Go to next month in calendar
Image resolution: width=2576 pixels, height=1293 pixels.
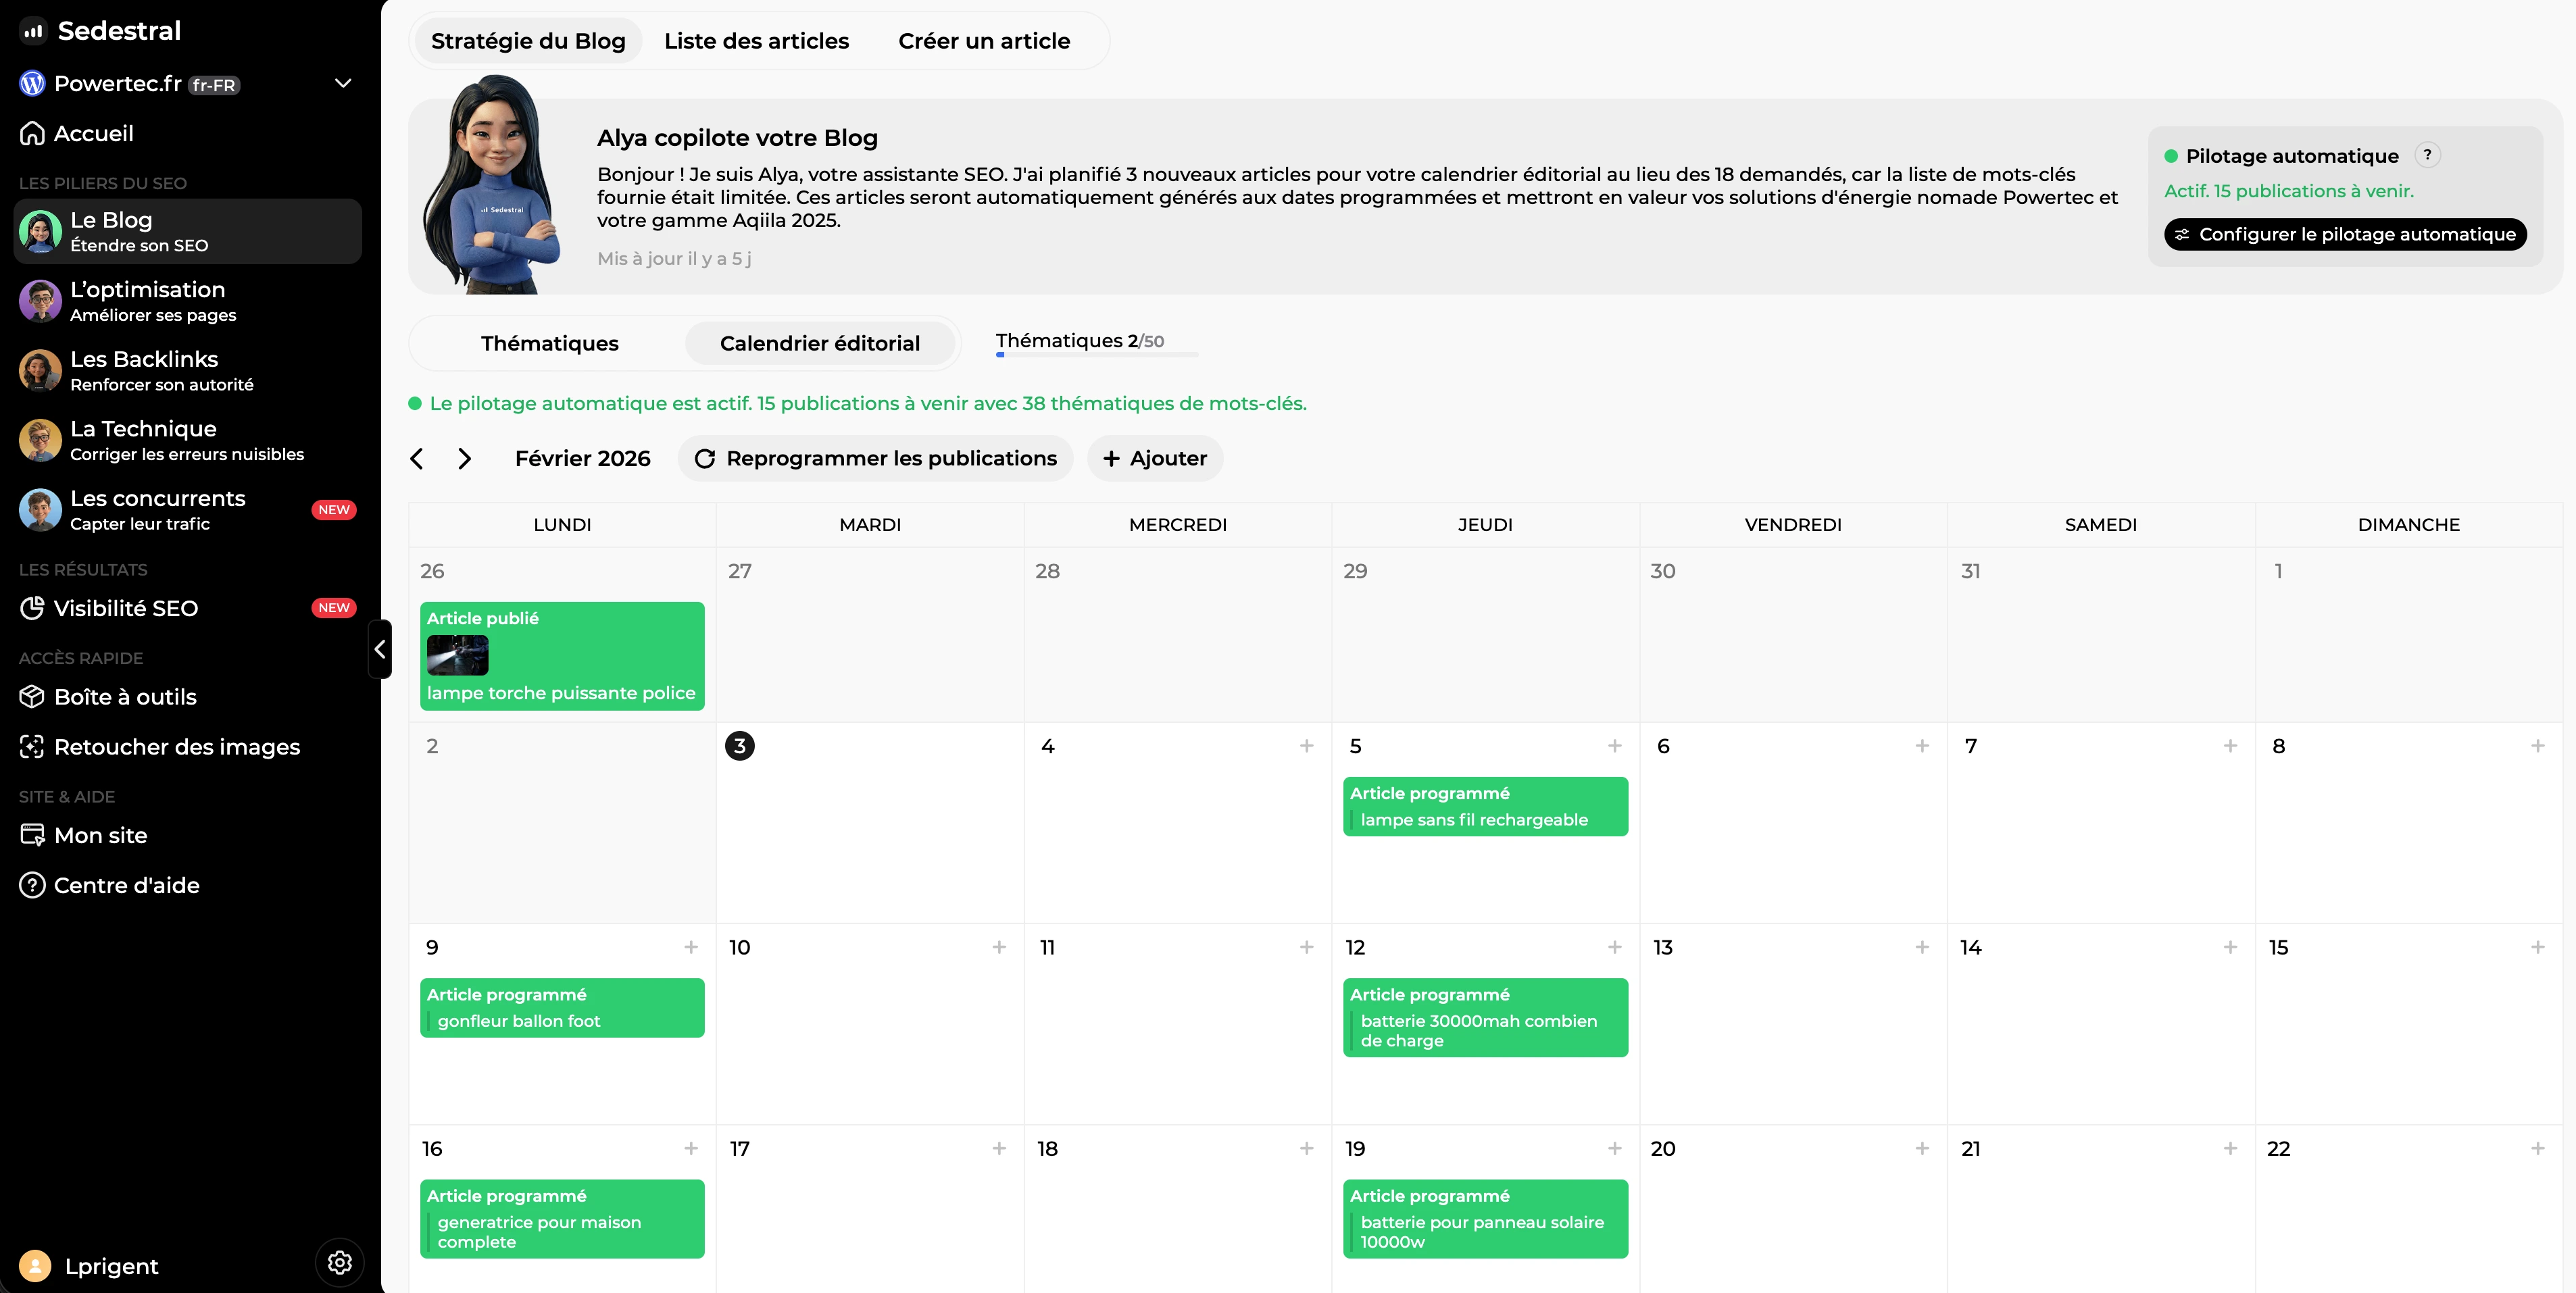click(x=464, y=458)
